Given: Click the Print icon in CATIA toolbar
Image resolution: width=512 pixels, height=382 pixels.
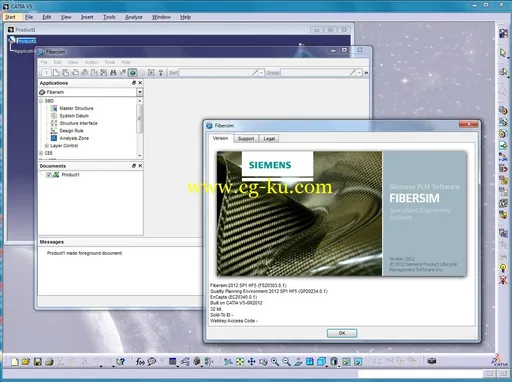Looking at the screenshot, I should tap(49, 361).
